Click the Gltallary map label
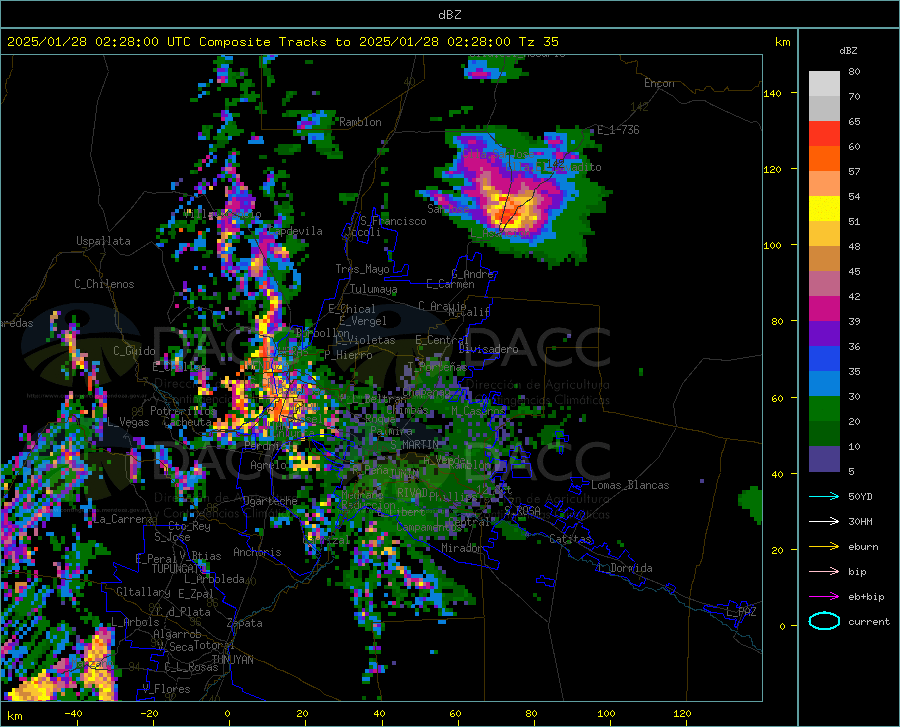The image size is (900, 727). click(143, 592)
